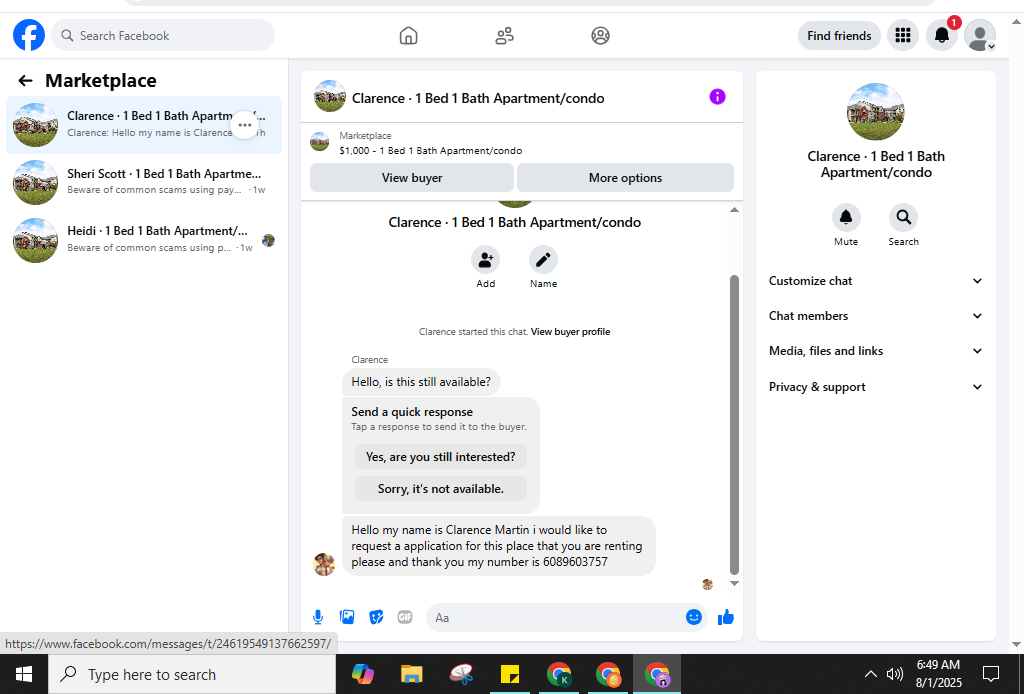Viewport: 1024px width, 694px height.
Task: Search in conversation using magnifier icon
Action: tap(903, 217)
